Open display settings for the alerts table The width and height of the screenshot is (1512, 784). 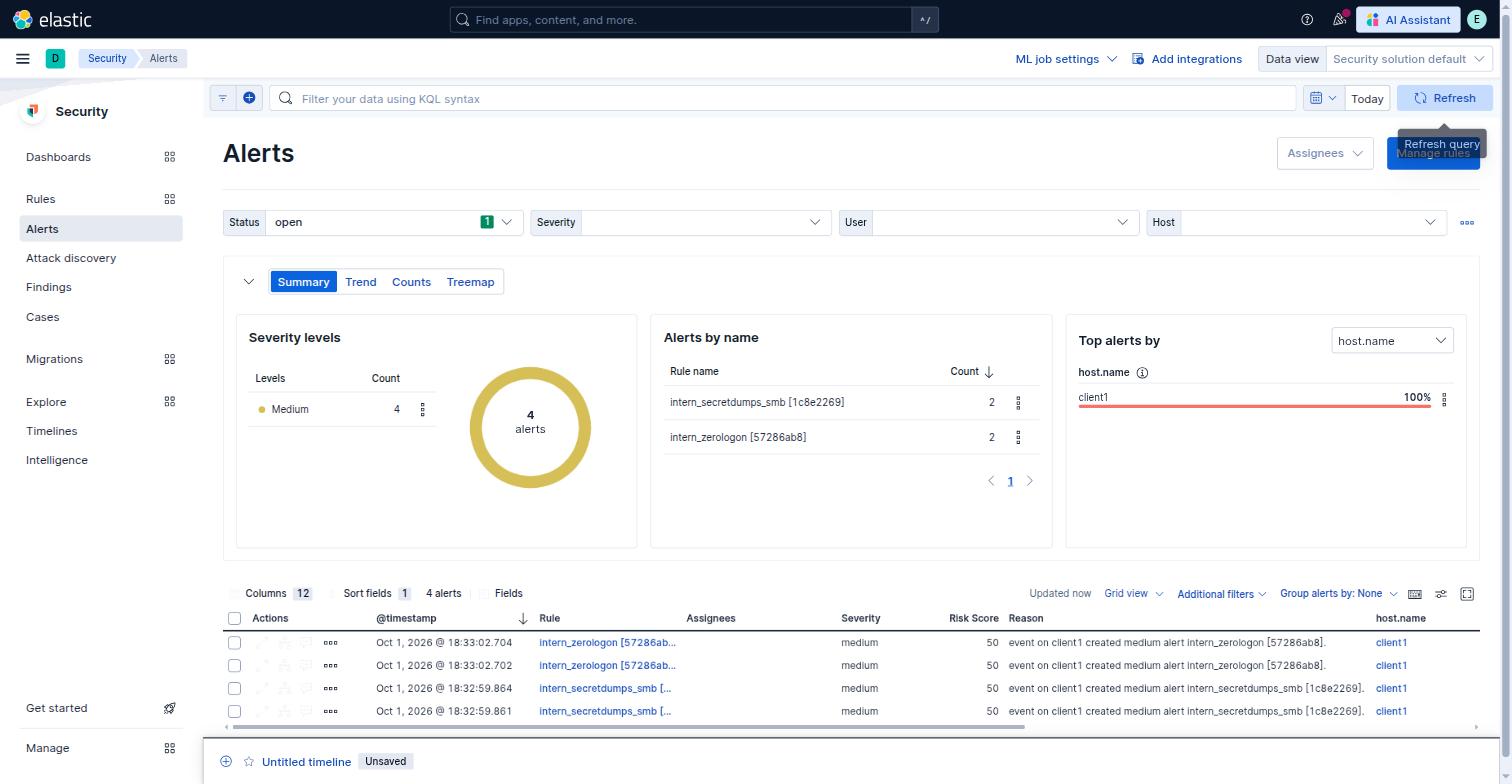[x=1441, y=594]
